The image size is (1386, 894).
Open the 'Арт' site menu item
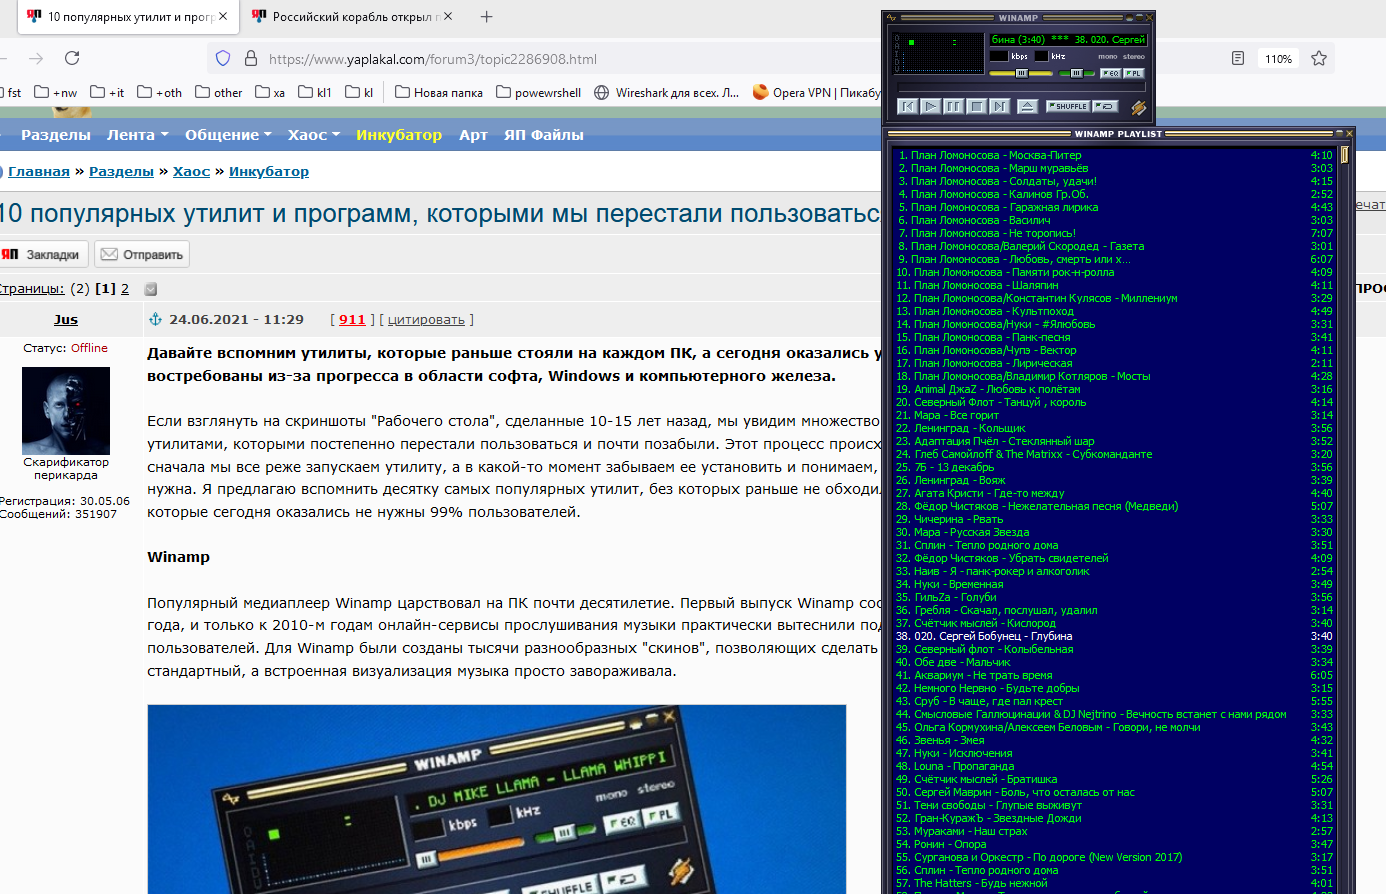coord(473,135)
